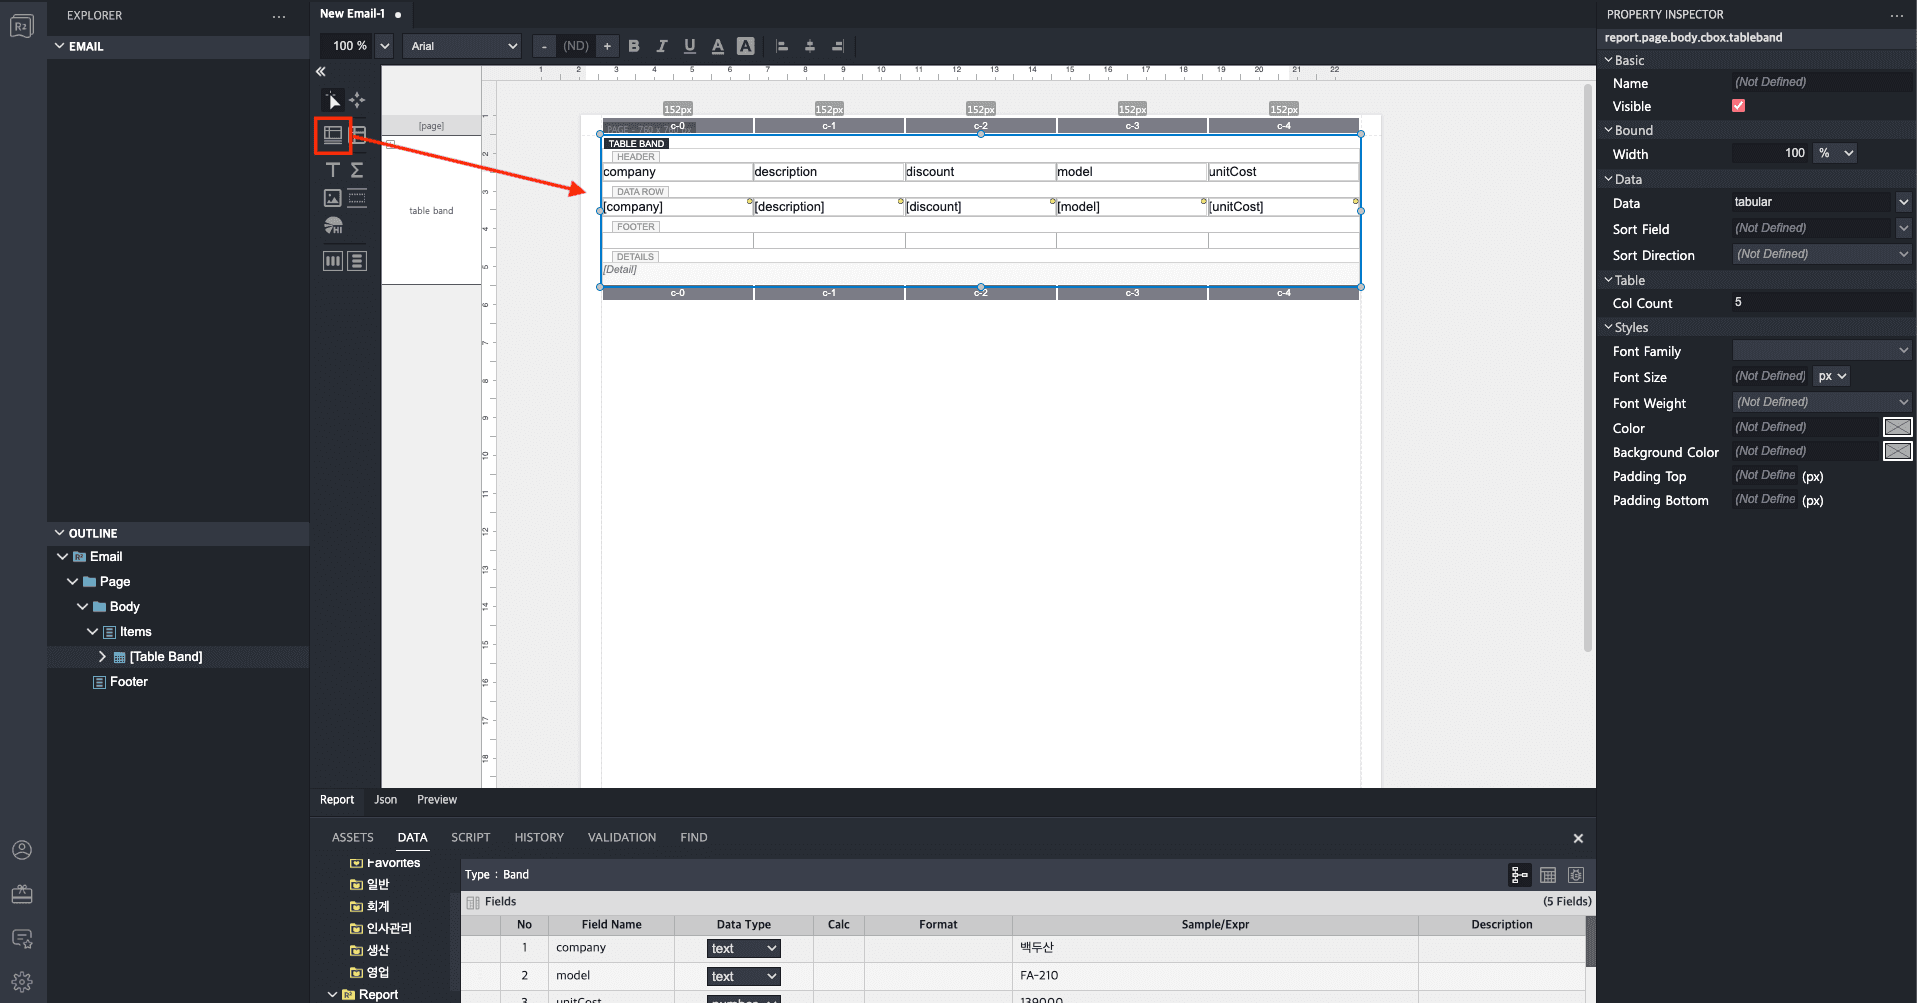Select the pointer selection tool

333,100
